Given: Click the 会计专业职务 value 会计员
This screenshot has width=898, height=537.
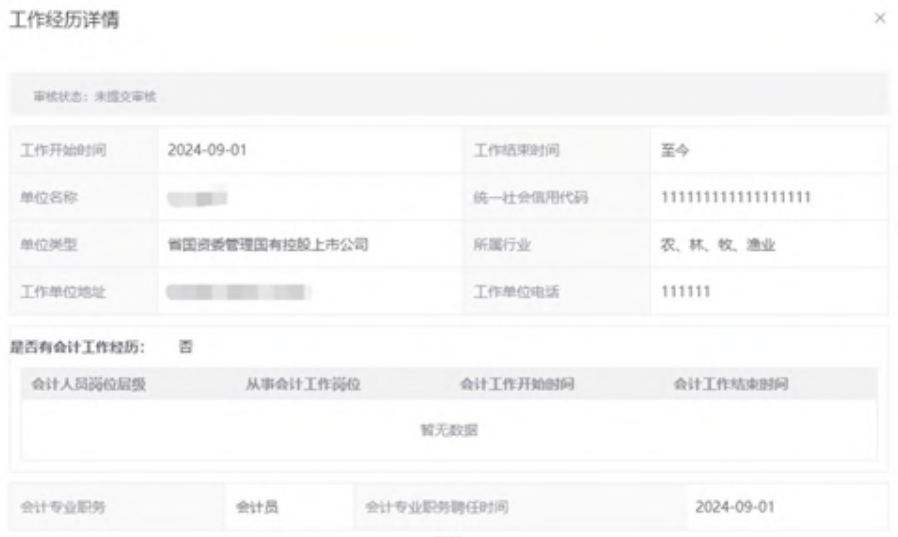Looking at the screenshot, I should click(256, 507).
